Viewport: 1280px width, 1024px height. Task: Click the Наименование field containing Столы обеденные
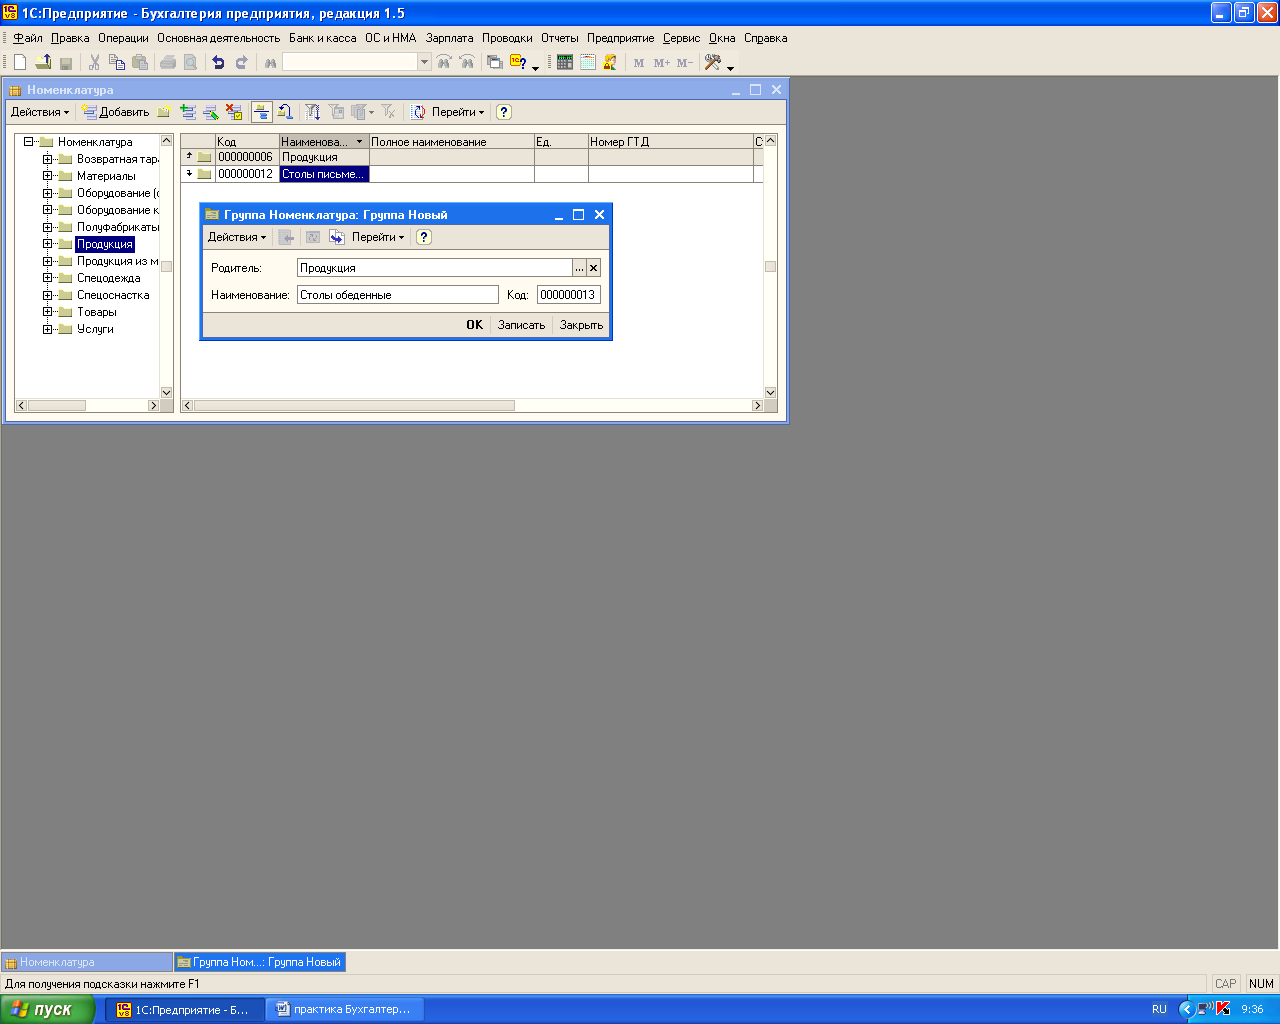(398, 295)
